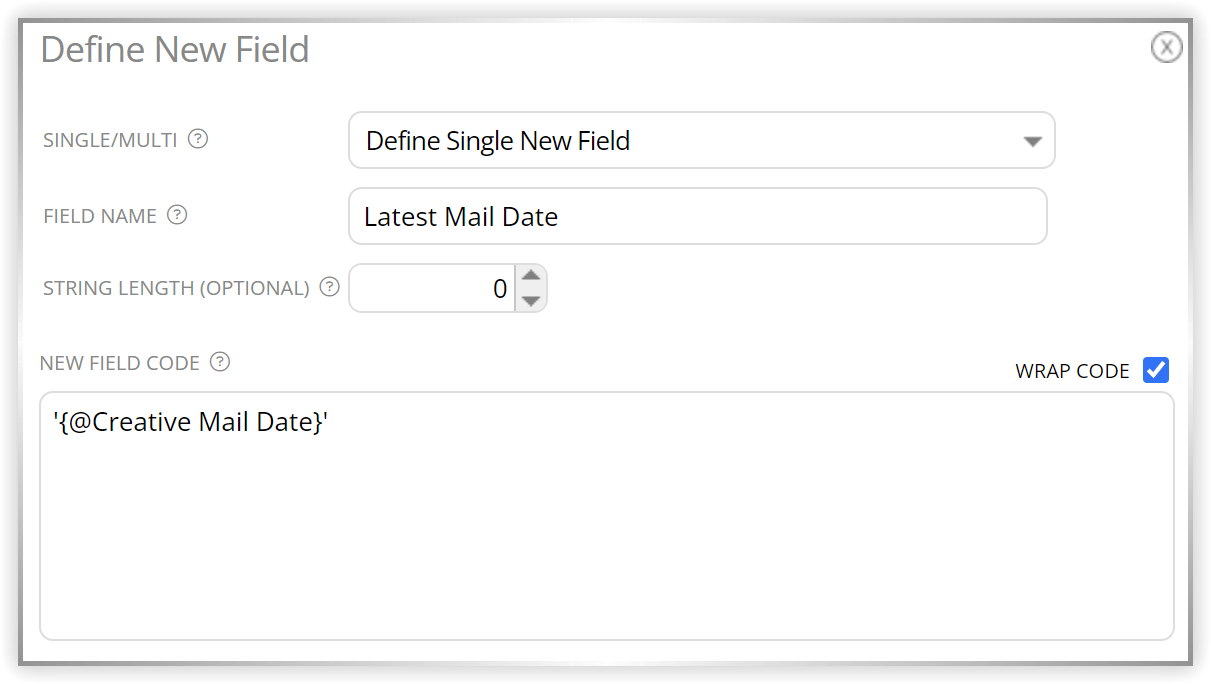Decrease string length with down arrow
This screenshot has height=684, width=1211.
[531, 300]
